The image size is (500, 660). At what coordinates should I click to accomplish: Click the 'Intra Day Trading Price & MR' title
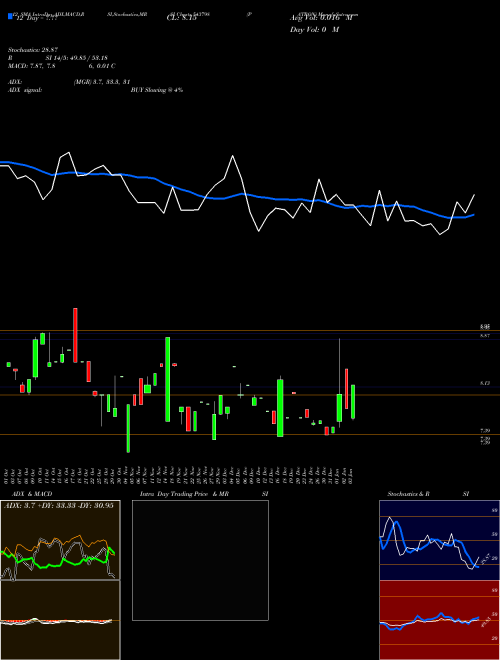pyautogui.click(x=184, y=494)
